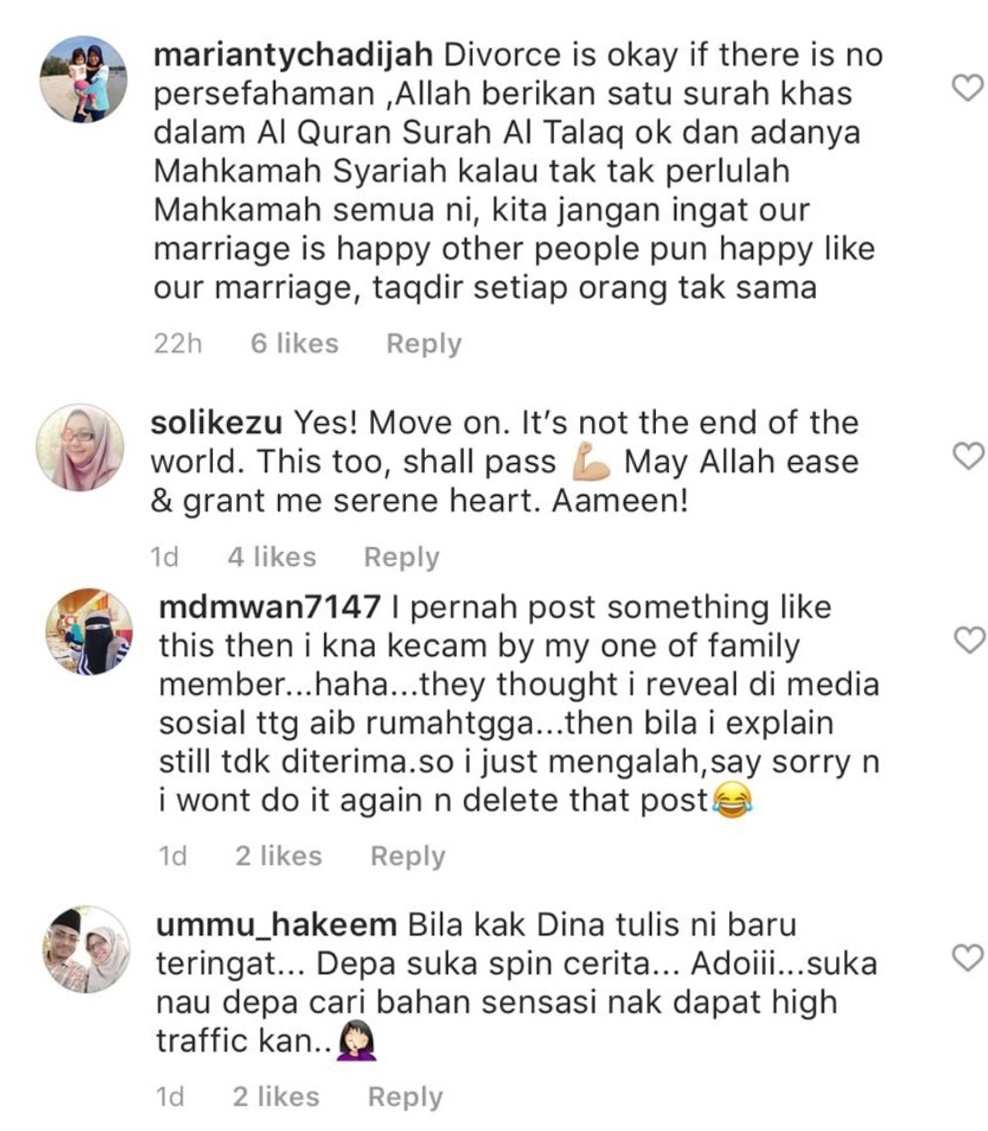The height and width of the screenshot is (1131, 988).
Task: View the 6 likes list
Action: point(294,344)
